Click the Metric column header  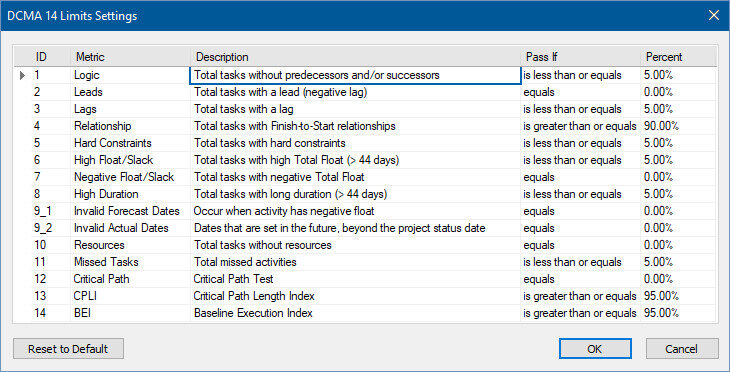pos(130,57)
